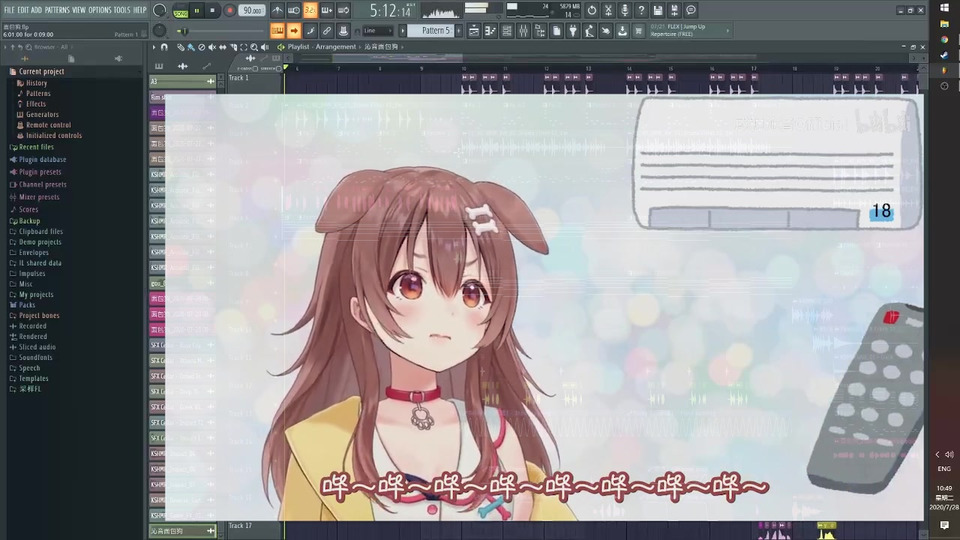This screenshot has height=540, width=960.
Task: Select the playlist draw pencil tool
Action: [x=181, y=47]
